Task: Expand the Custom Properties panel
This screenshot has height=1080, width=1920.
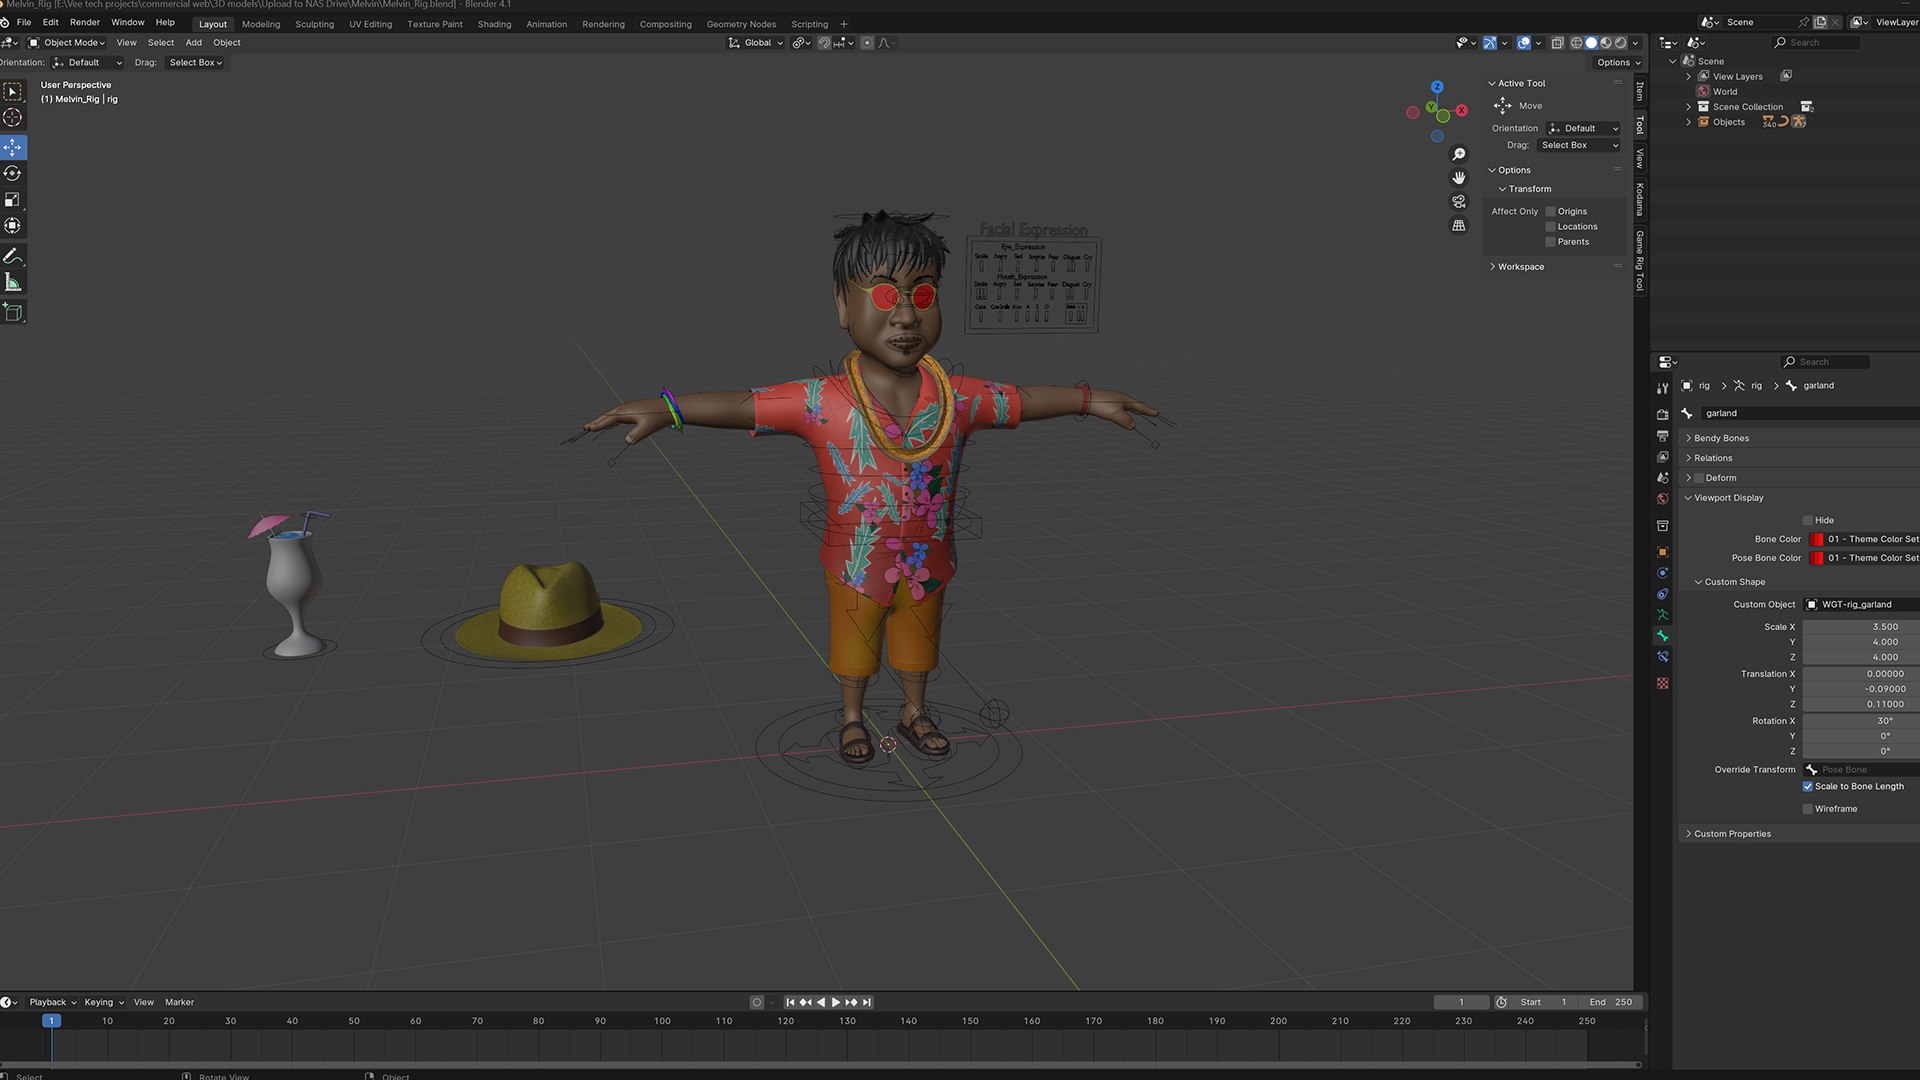Action: 1732,834
